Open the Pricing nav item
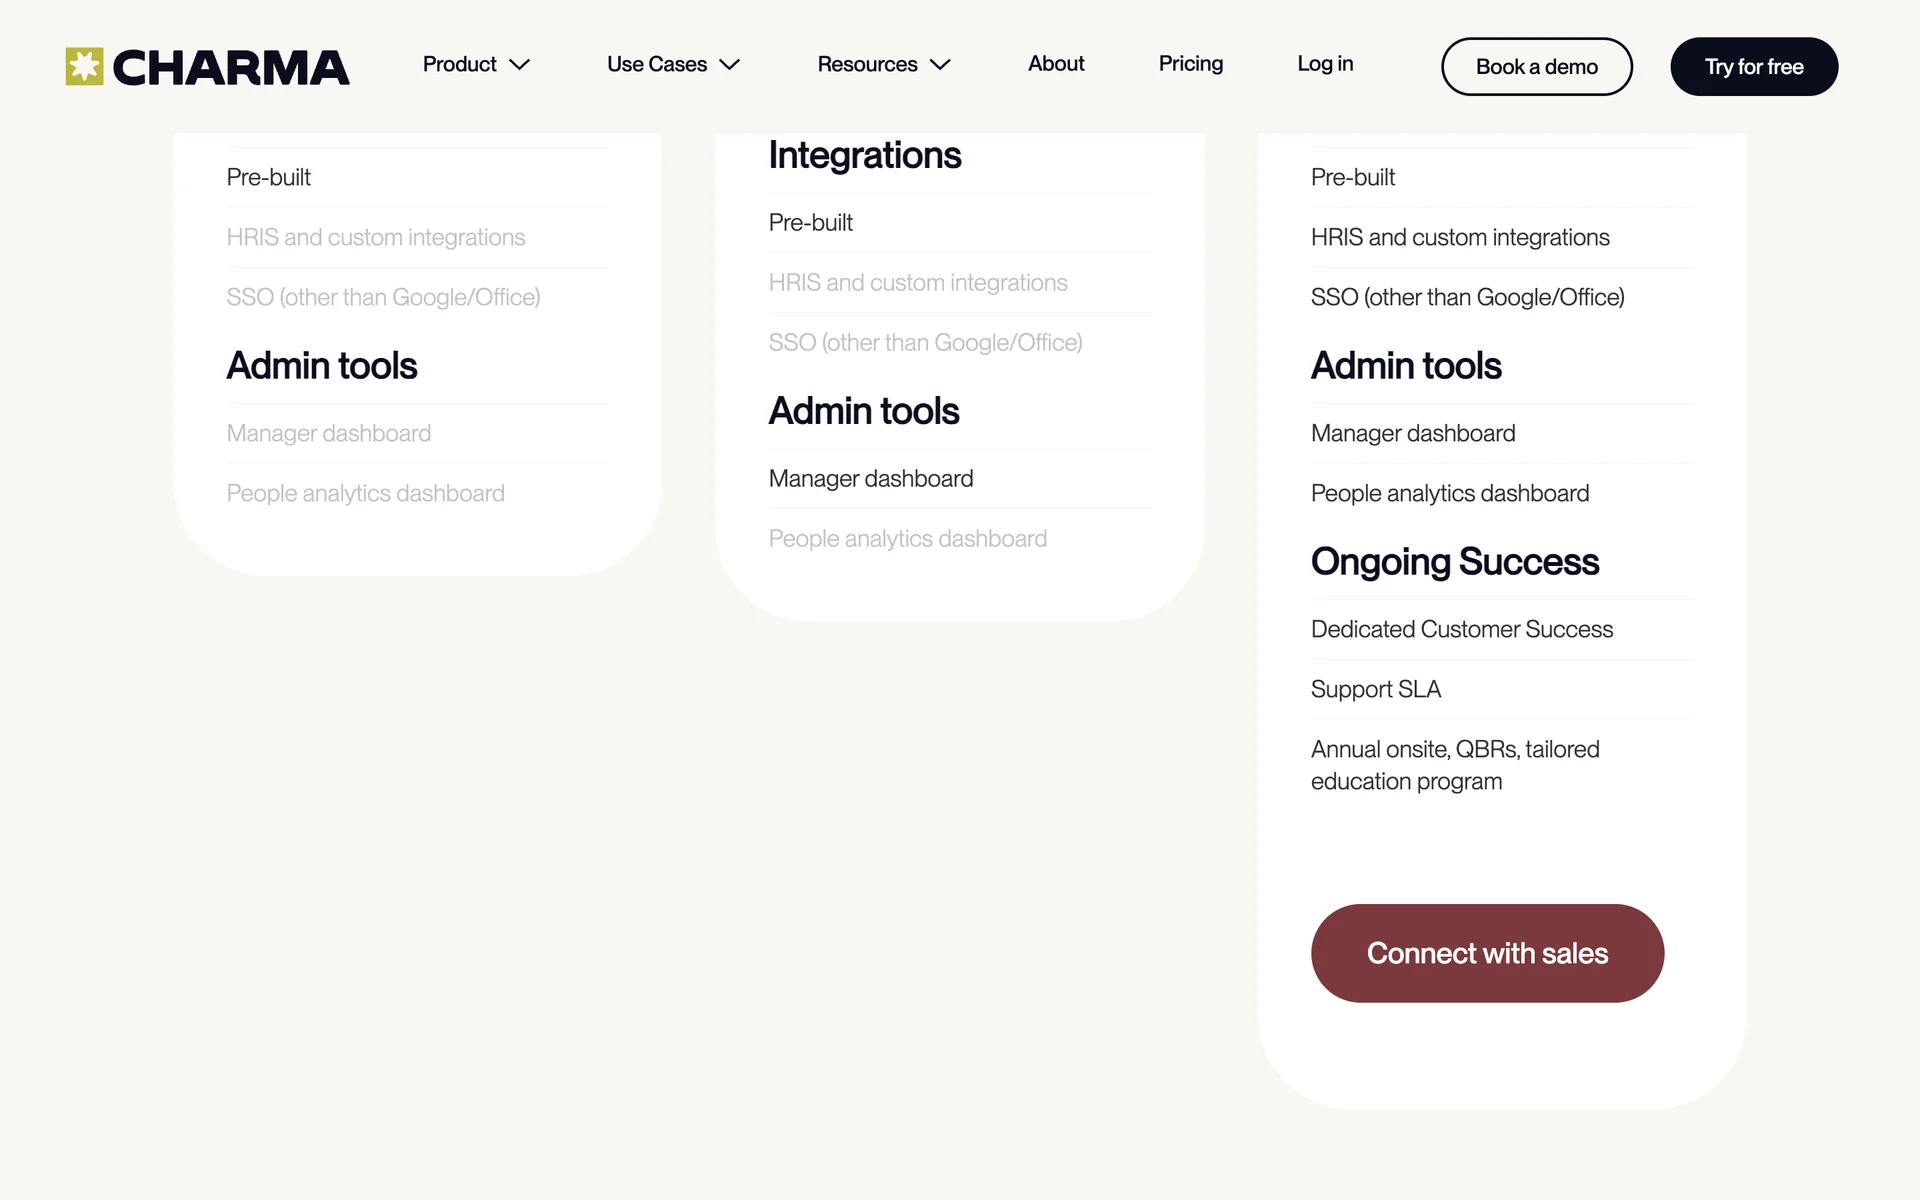The height and width of the screenshot is (1200, 1920). (1190, 64)
